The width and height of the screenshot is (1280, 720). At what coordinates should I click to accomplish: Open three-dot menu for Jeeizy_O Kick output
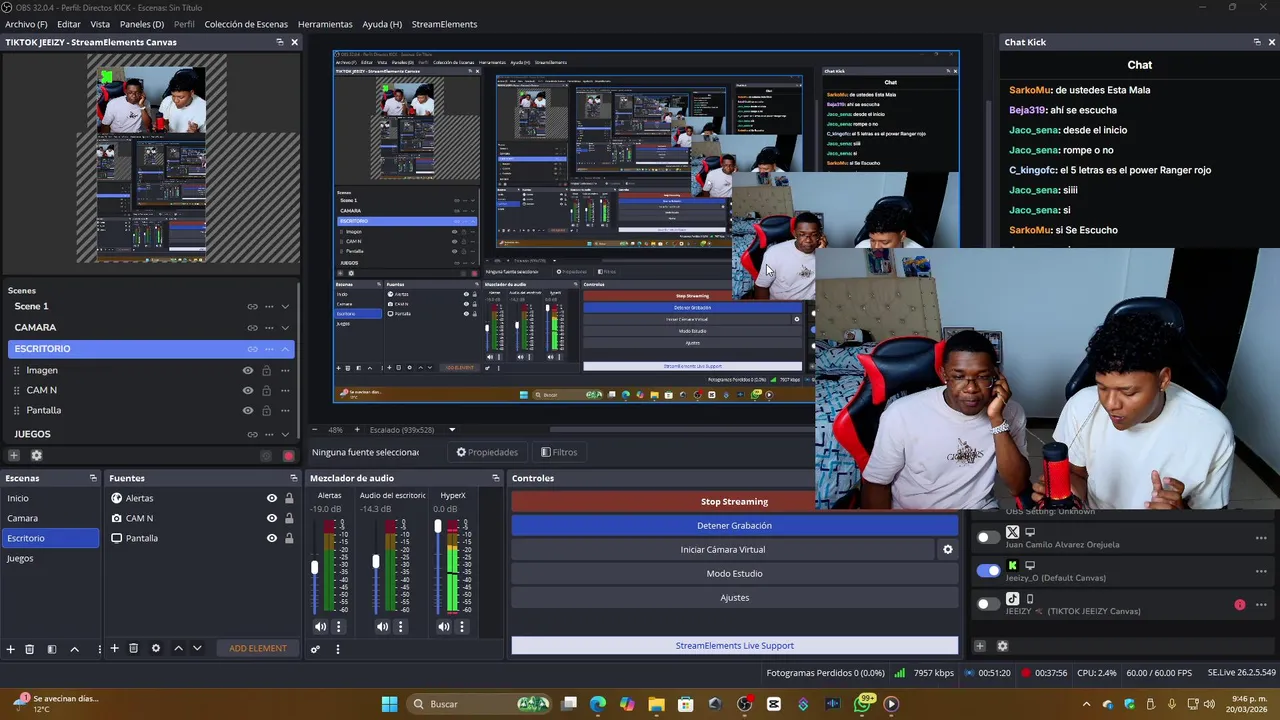click(1261, 573)
